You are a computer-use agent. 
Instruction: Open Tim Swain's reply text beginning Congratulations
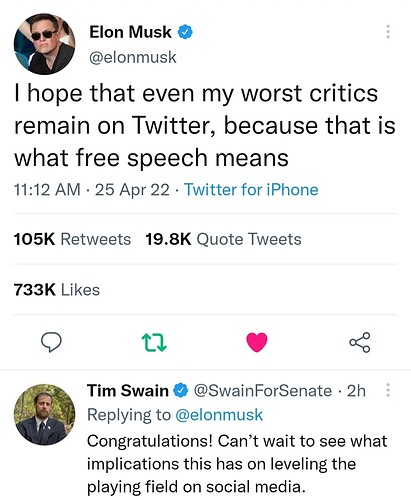click(x=237, y=464)
